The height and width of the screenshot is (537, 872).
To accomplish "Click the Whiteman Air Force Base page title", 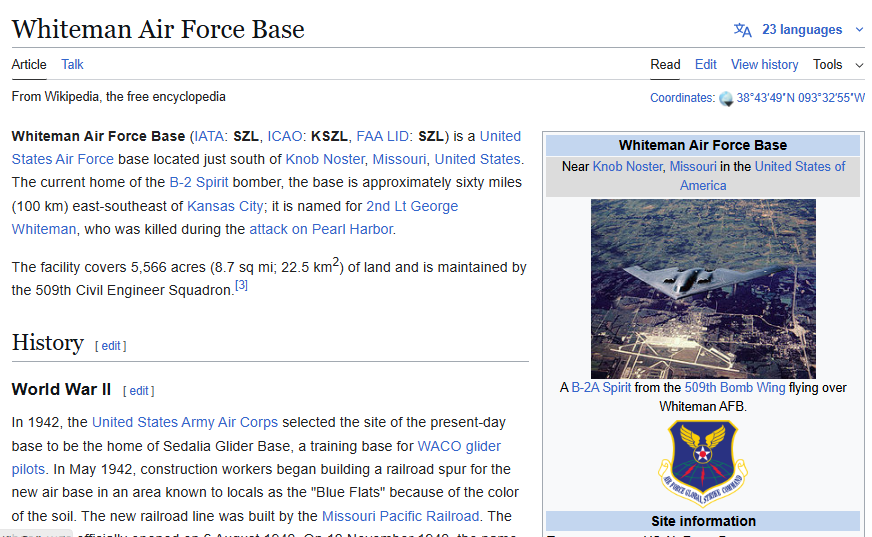I will coord(158,29).
